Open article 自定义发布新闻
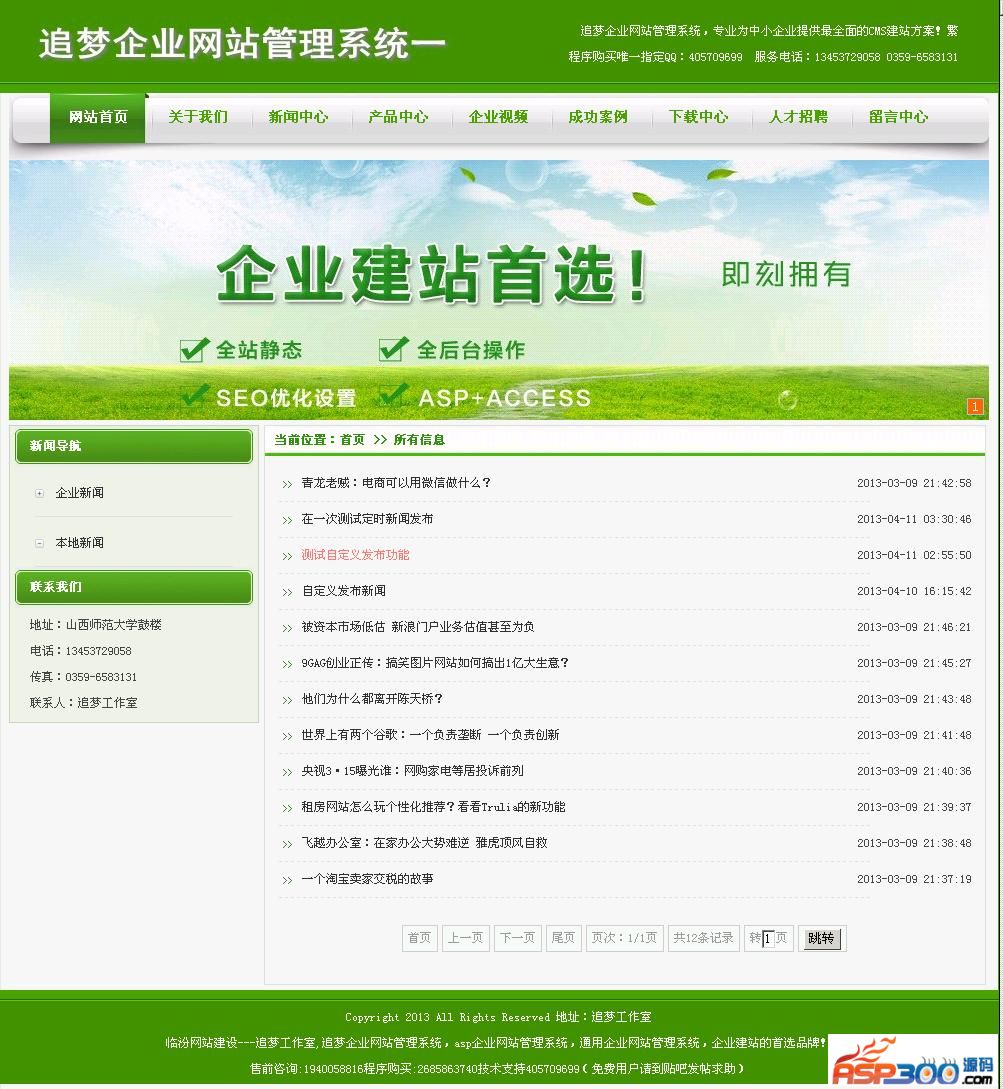 point(343,591)
